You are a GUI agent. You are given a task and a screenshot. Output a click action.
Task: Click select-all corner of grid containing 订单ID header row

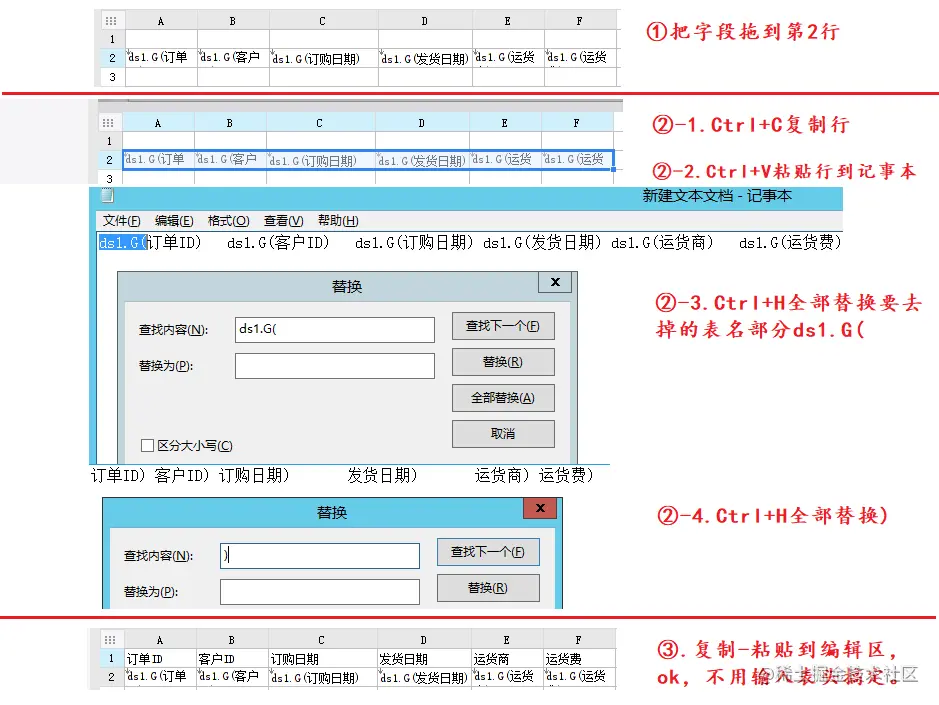[110, 640]
